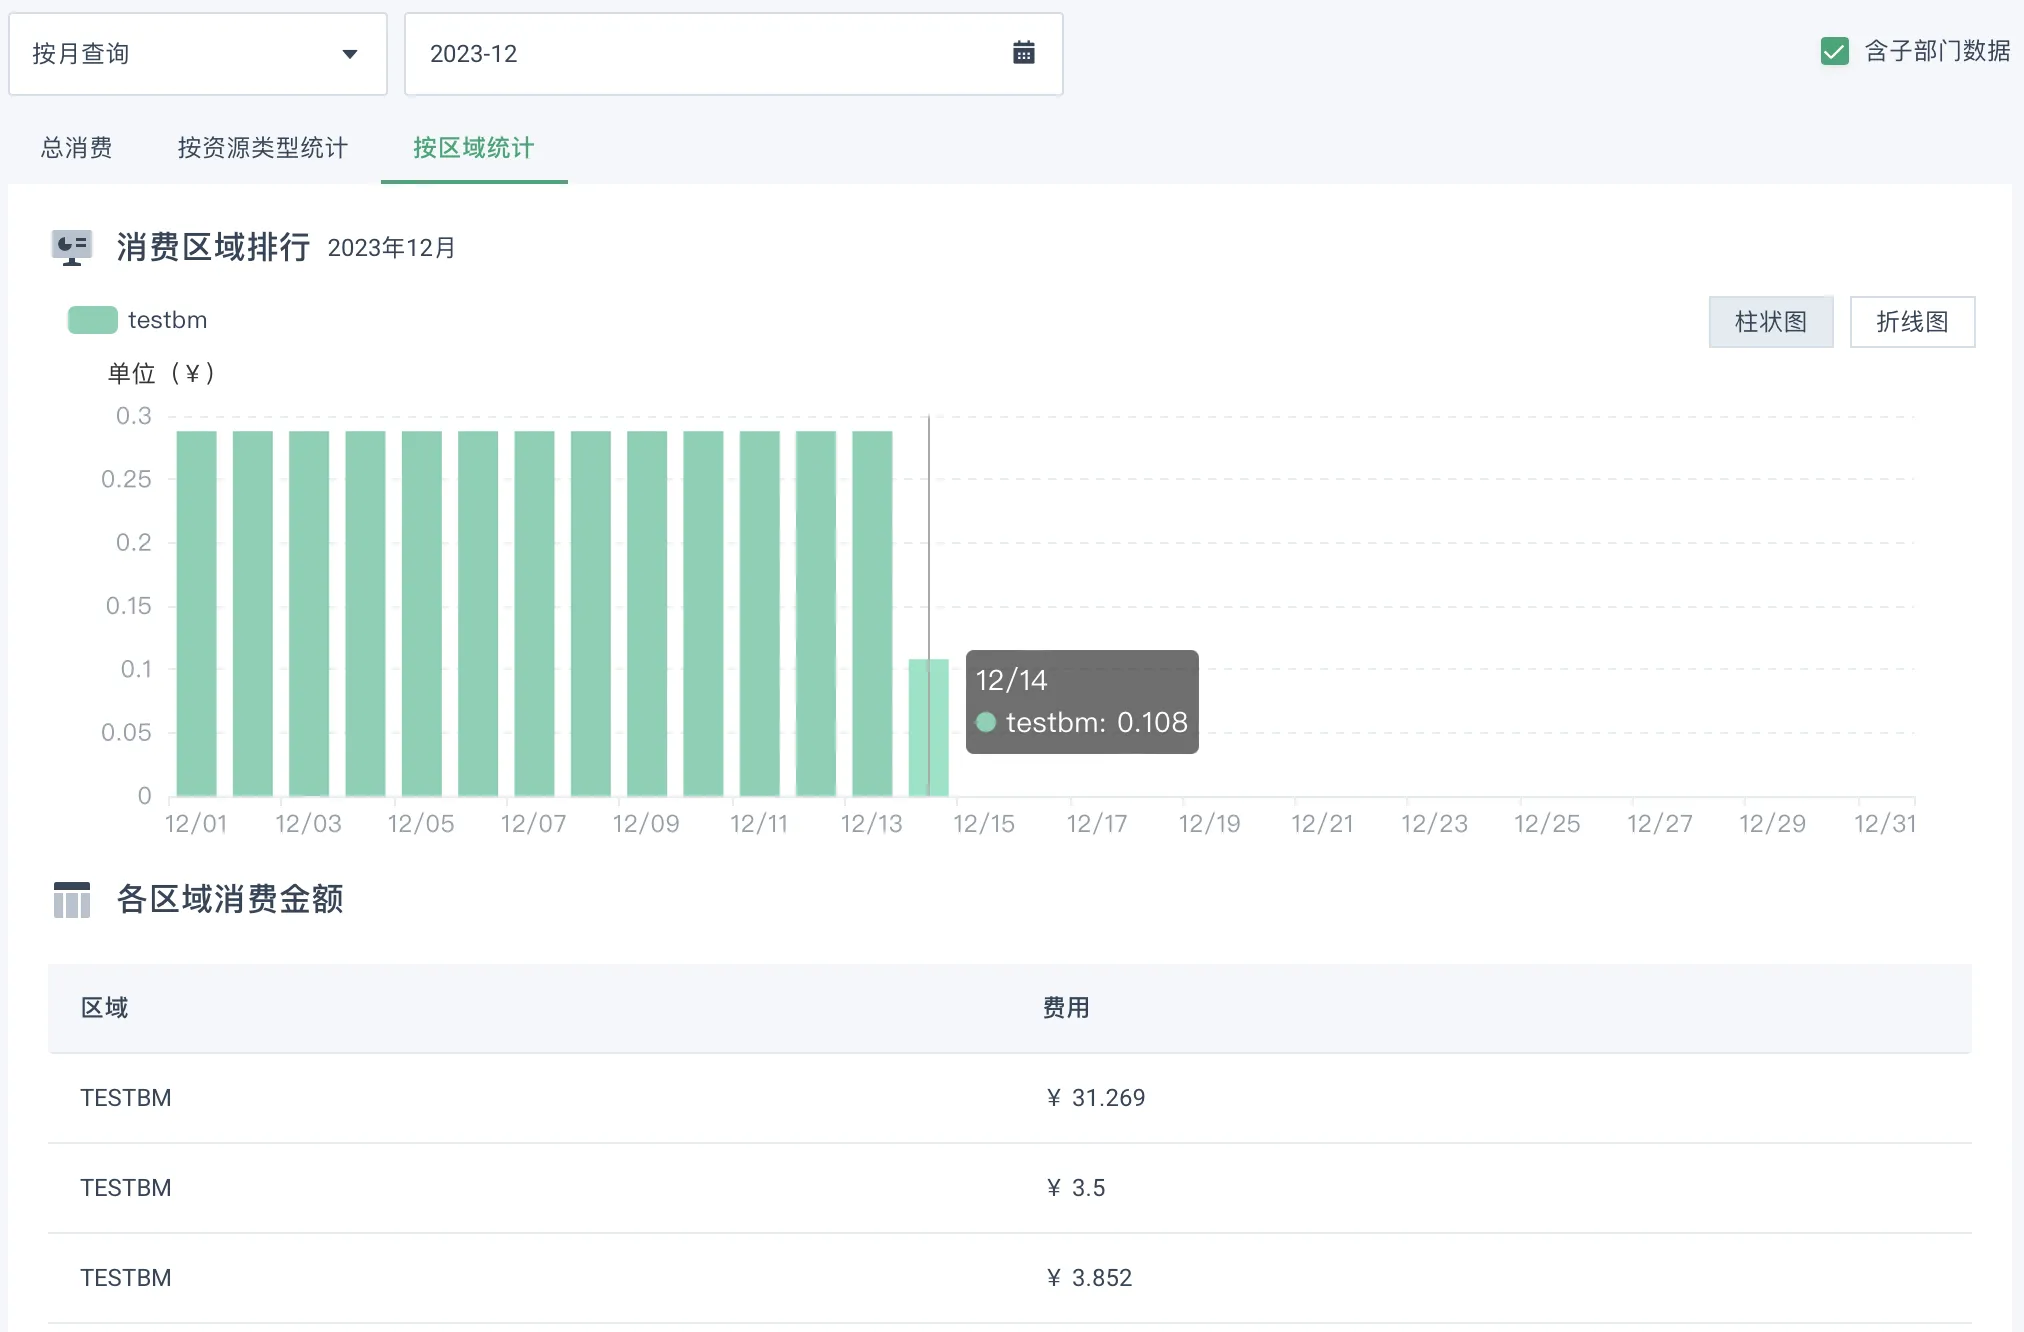
Task: Click the green dot in the tooltip
Action: (x=986, y=722)
